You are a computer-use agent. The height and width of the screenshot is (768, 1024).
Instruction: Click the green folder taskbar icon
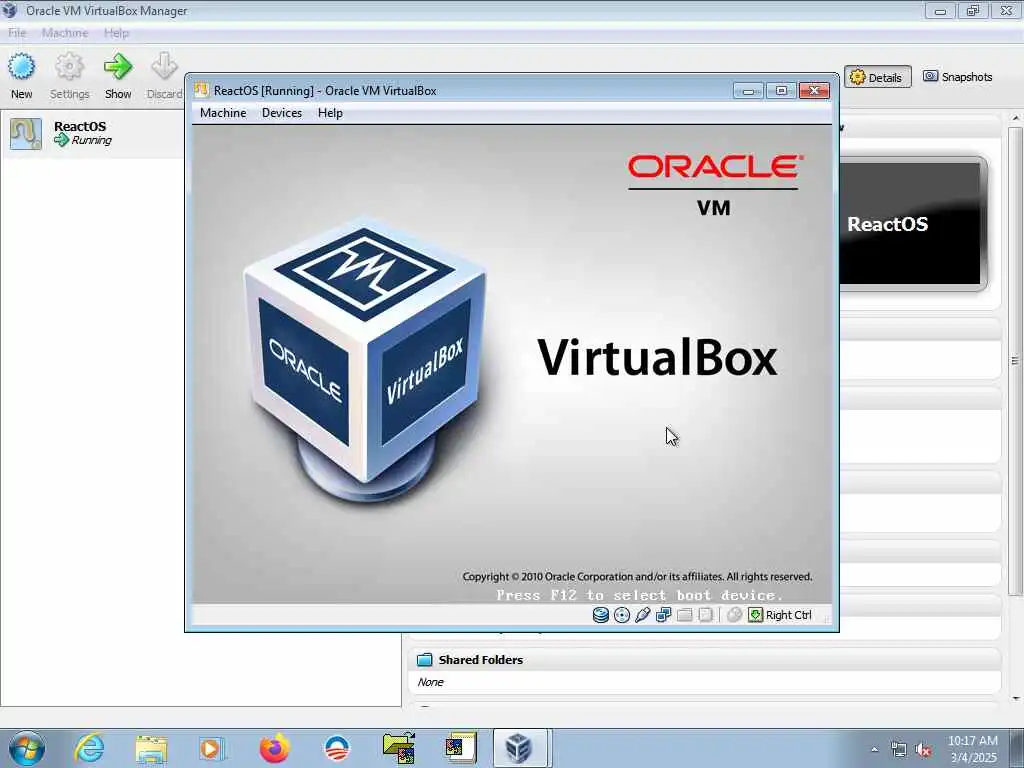tap(398, 748)
